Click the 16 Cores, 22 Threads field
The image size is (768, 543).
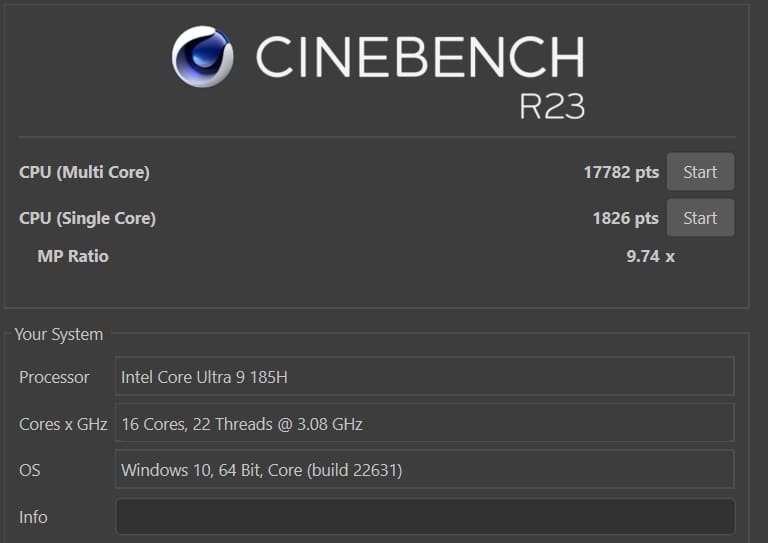[x=424, y=424]
